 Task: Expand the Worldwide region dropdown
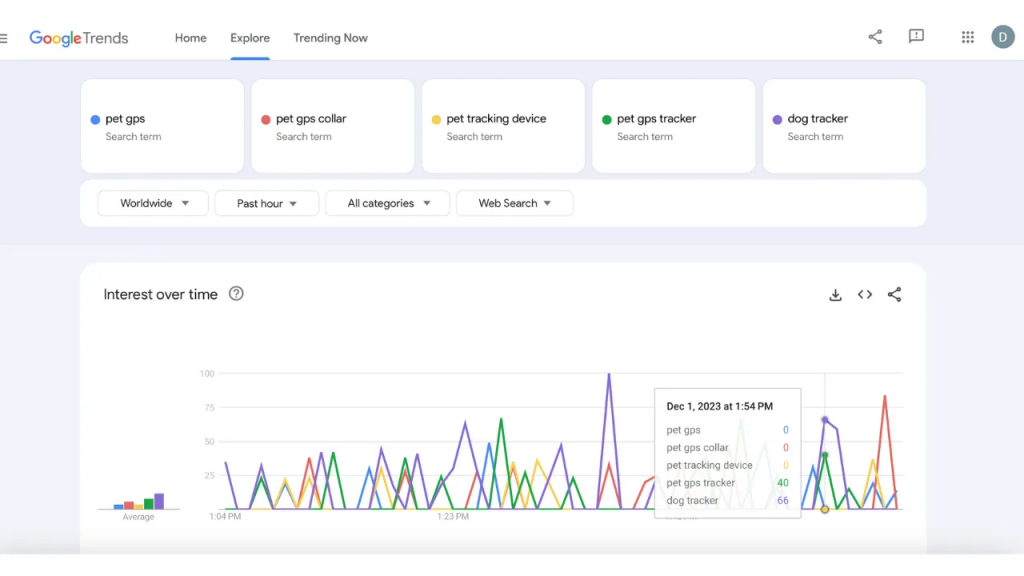click(x=153, y=203)
